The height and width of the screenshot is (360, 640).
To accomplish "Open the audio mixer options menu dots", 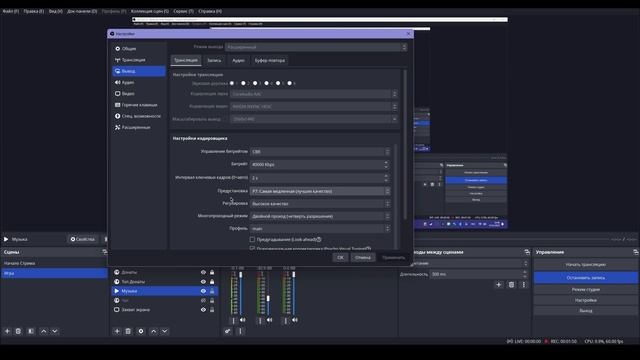I will tap(240, 331).
